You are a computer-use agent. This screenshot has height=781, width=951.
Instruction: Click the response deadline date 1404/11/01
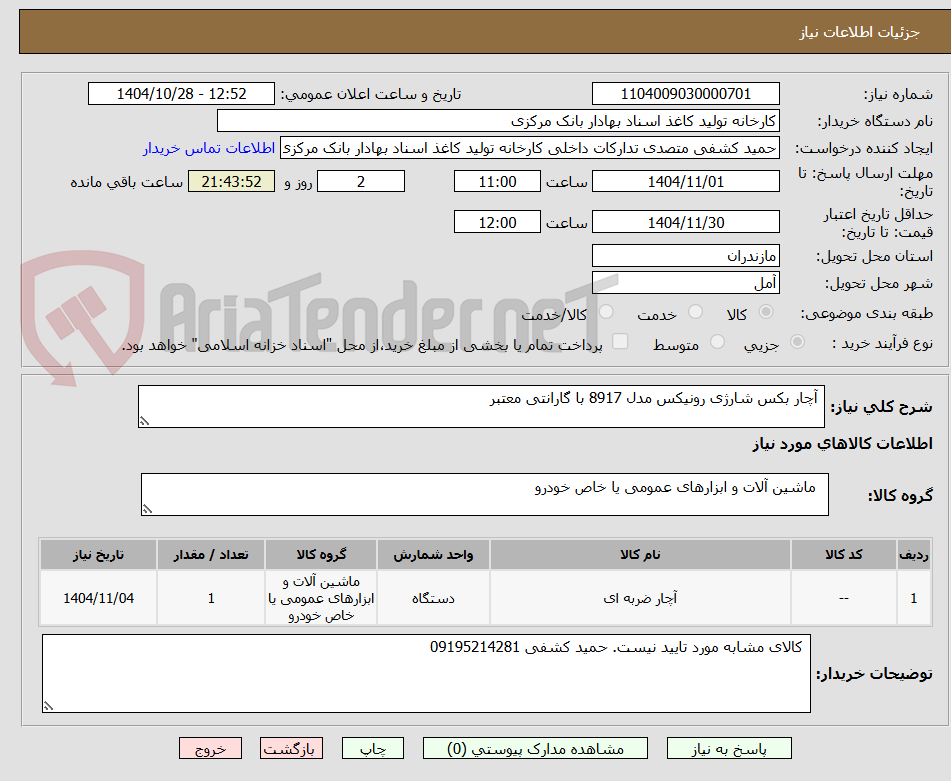click(x=685, y=181)
